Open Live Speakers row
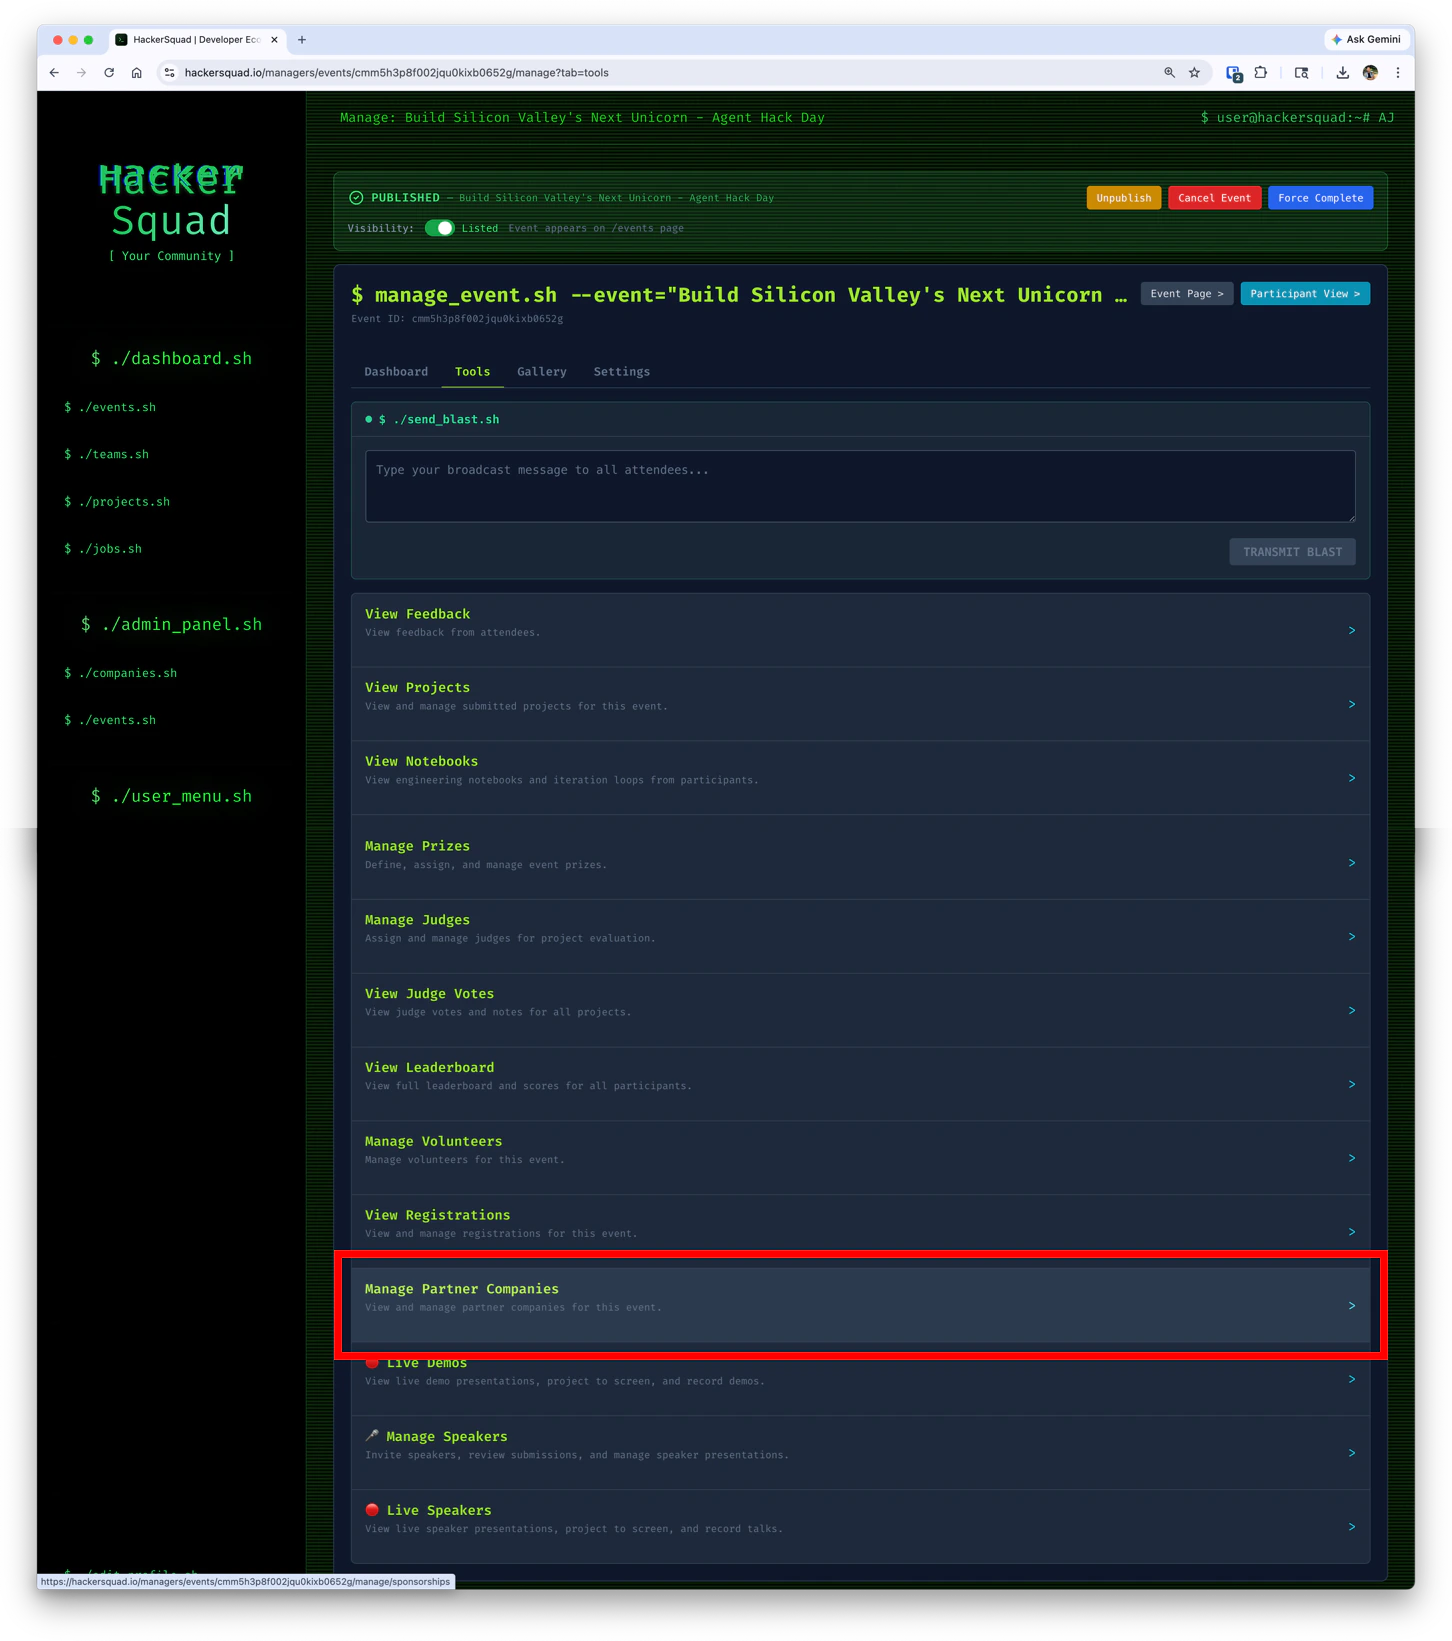 tap(860, 1527)
